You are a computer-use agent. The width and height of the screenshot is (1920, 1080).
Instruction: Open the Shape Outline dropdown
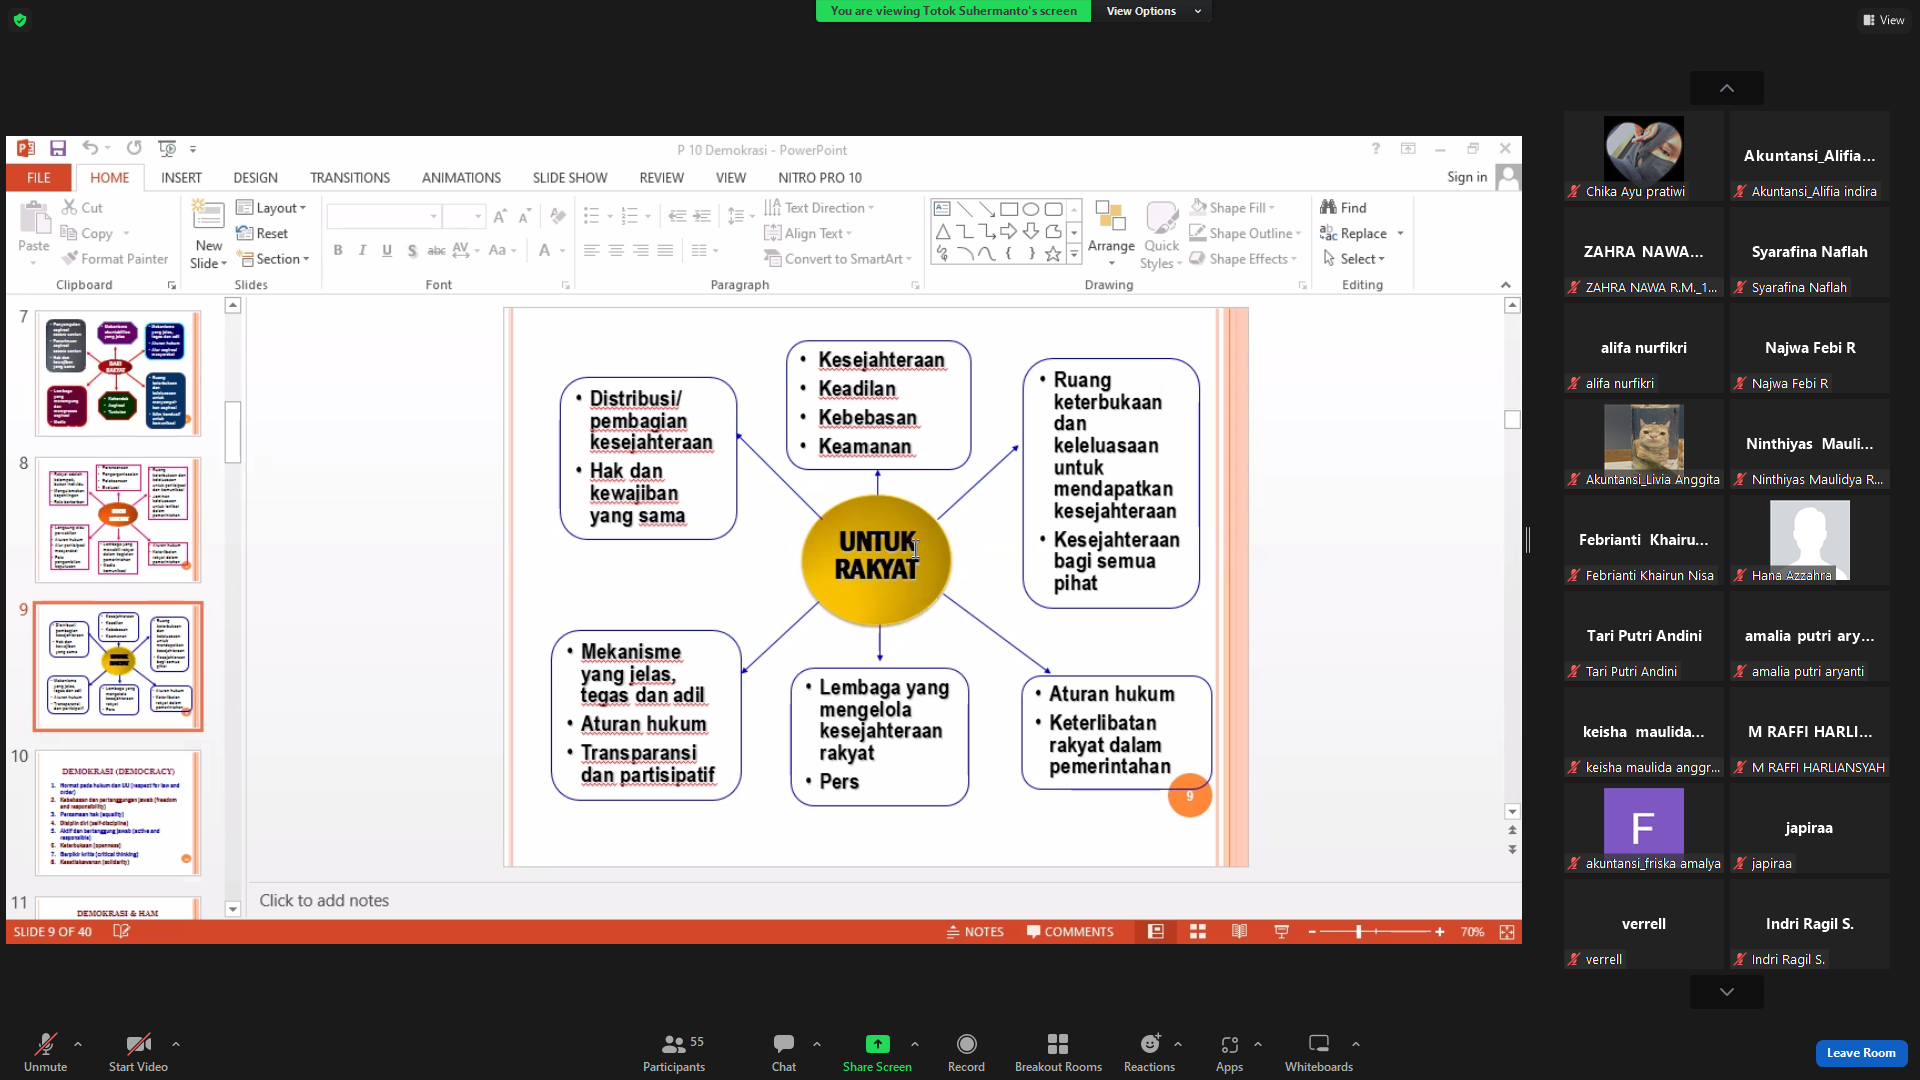(x=1245, y=233)
